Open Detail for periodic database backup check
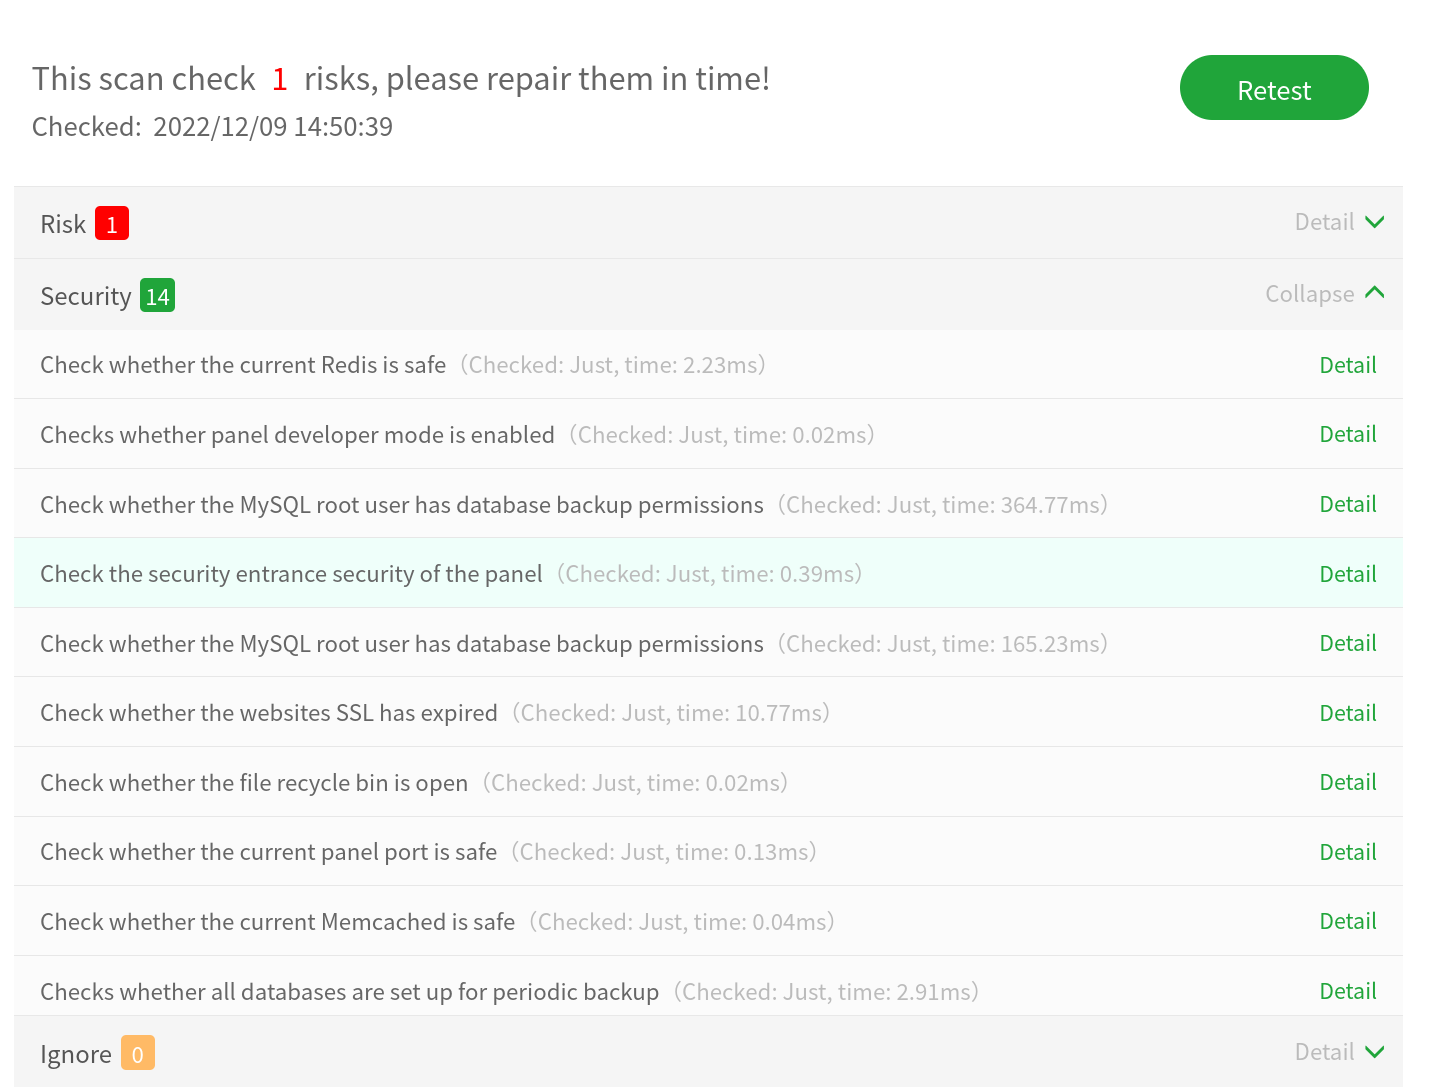The width and height of the screenshot is (1434, 1089). tap(1348, 990)
